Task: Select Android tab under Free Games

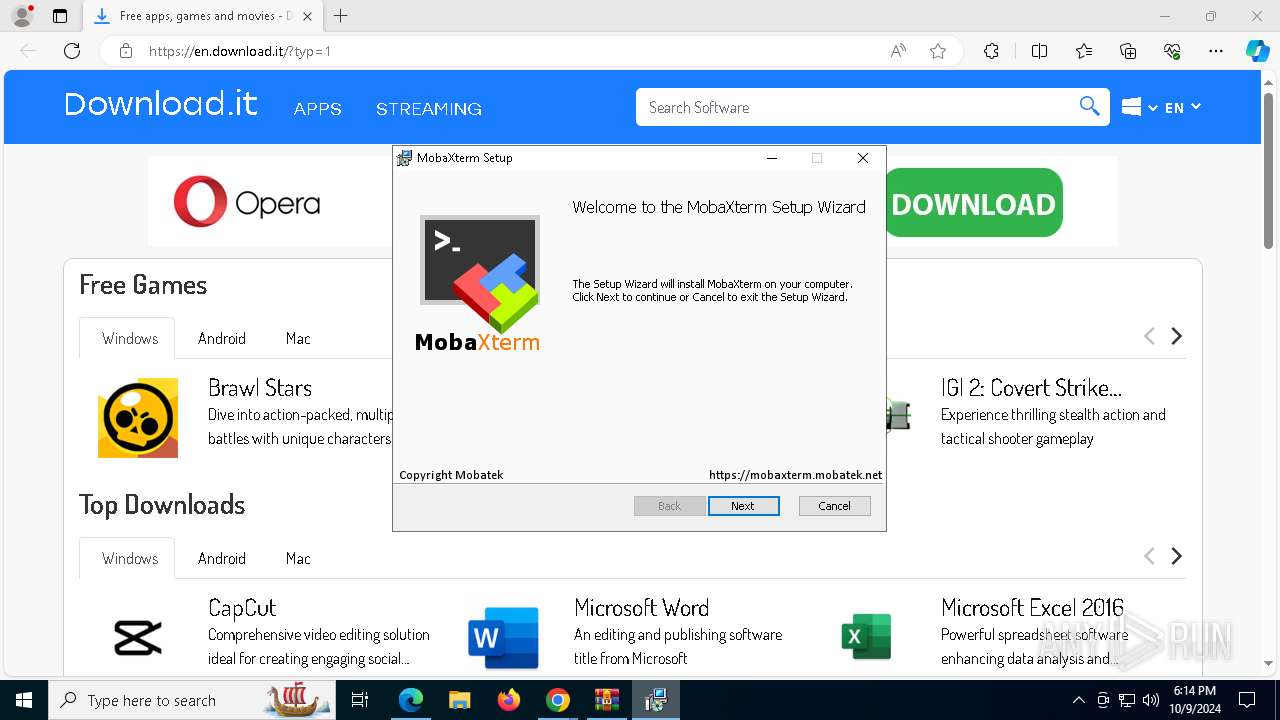Action: pos(222,338)
